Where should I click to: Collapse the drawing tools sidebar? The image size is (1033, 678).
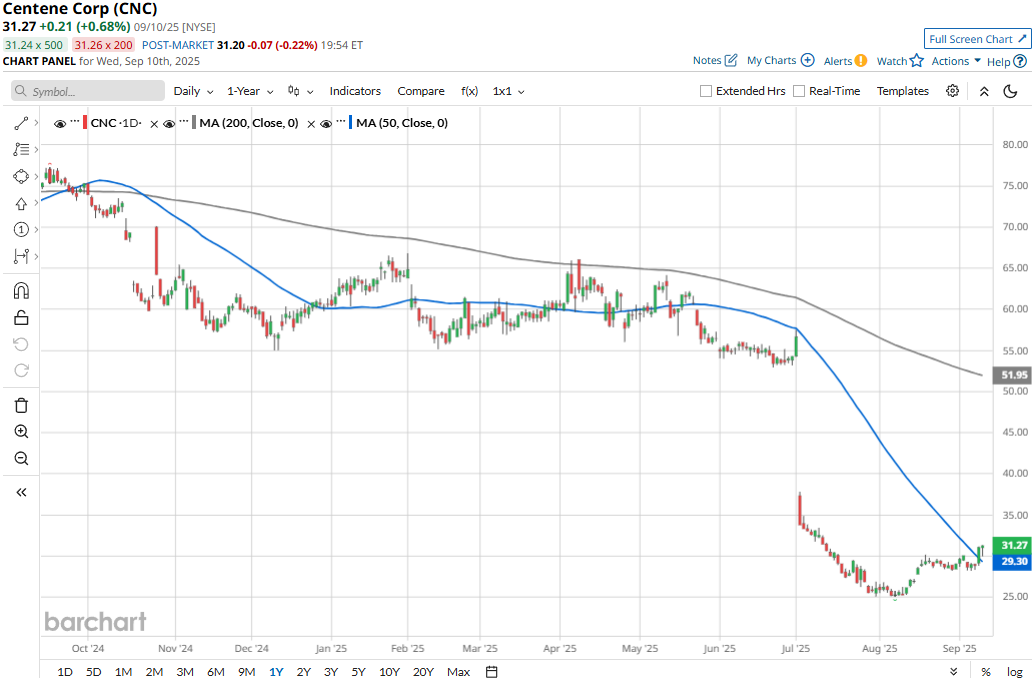[x=21, y=492]
